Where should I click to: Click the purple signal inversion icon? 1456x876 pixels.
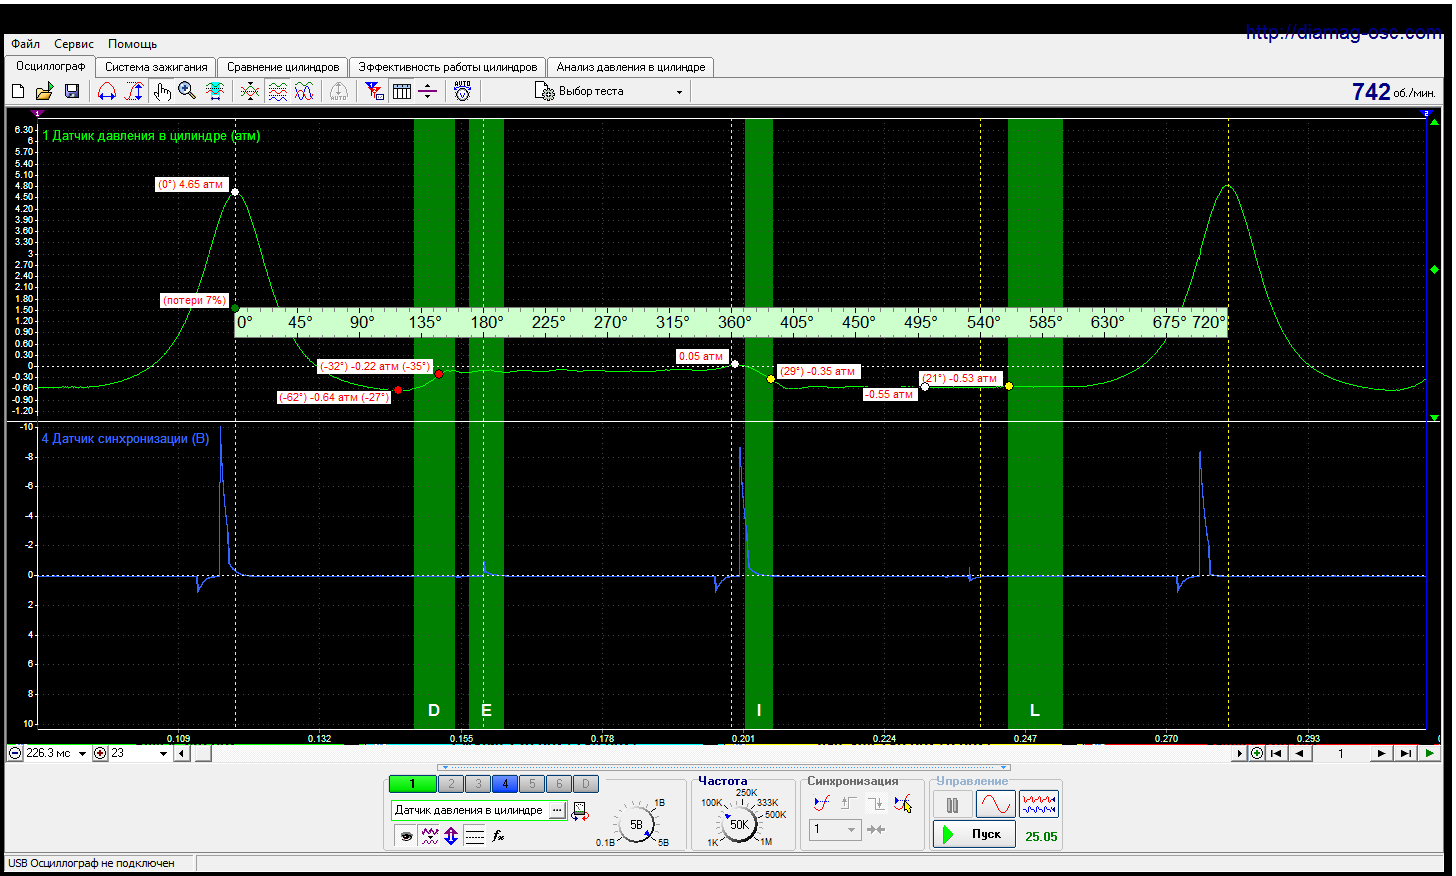point(430,836)
